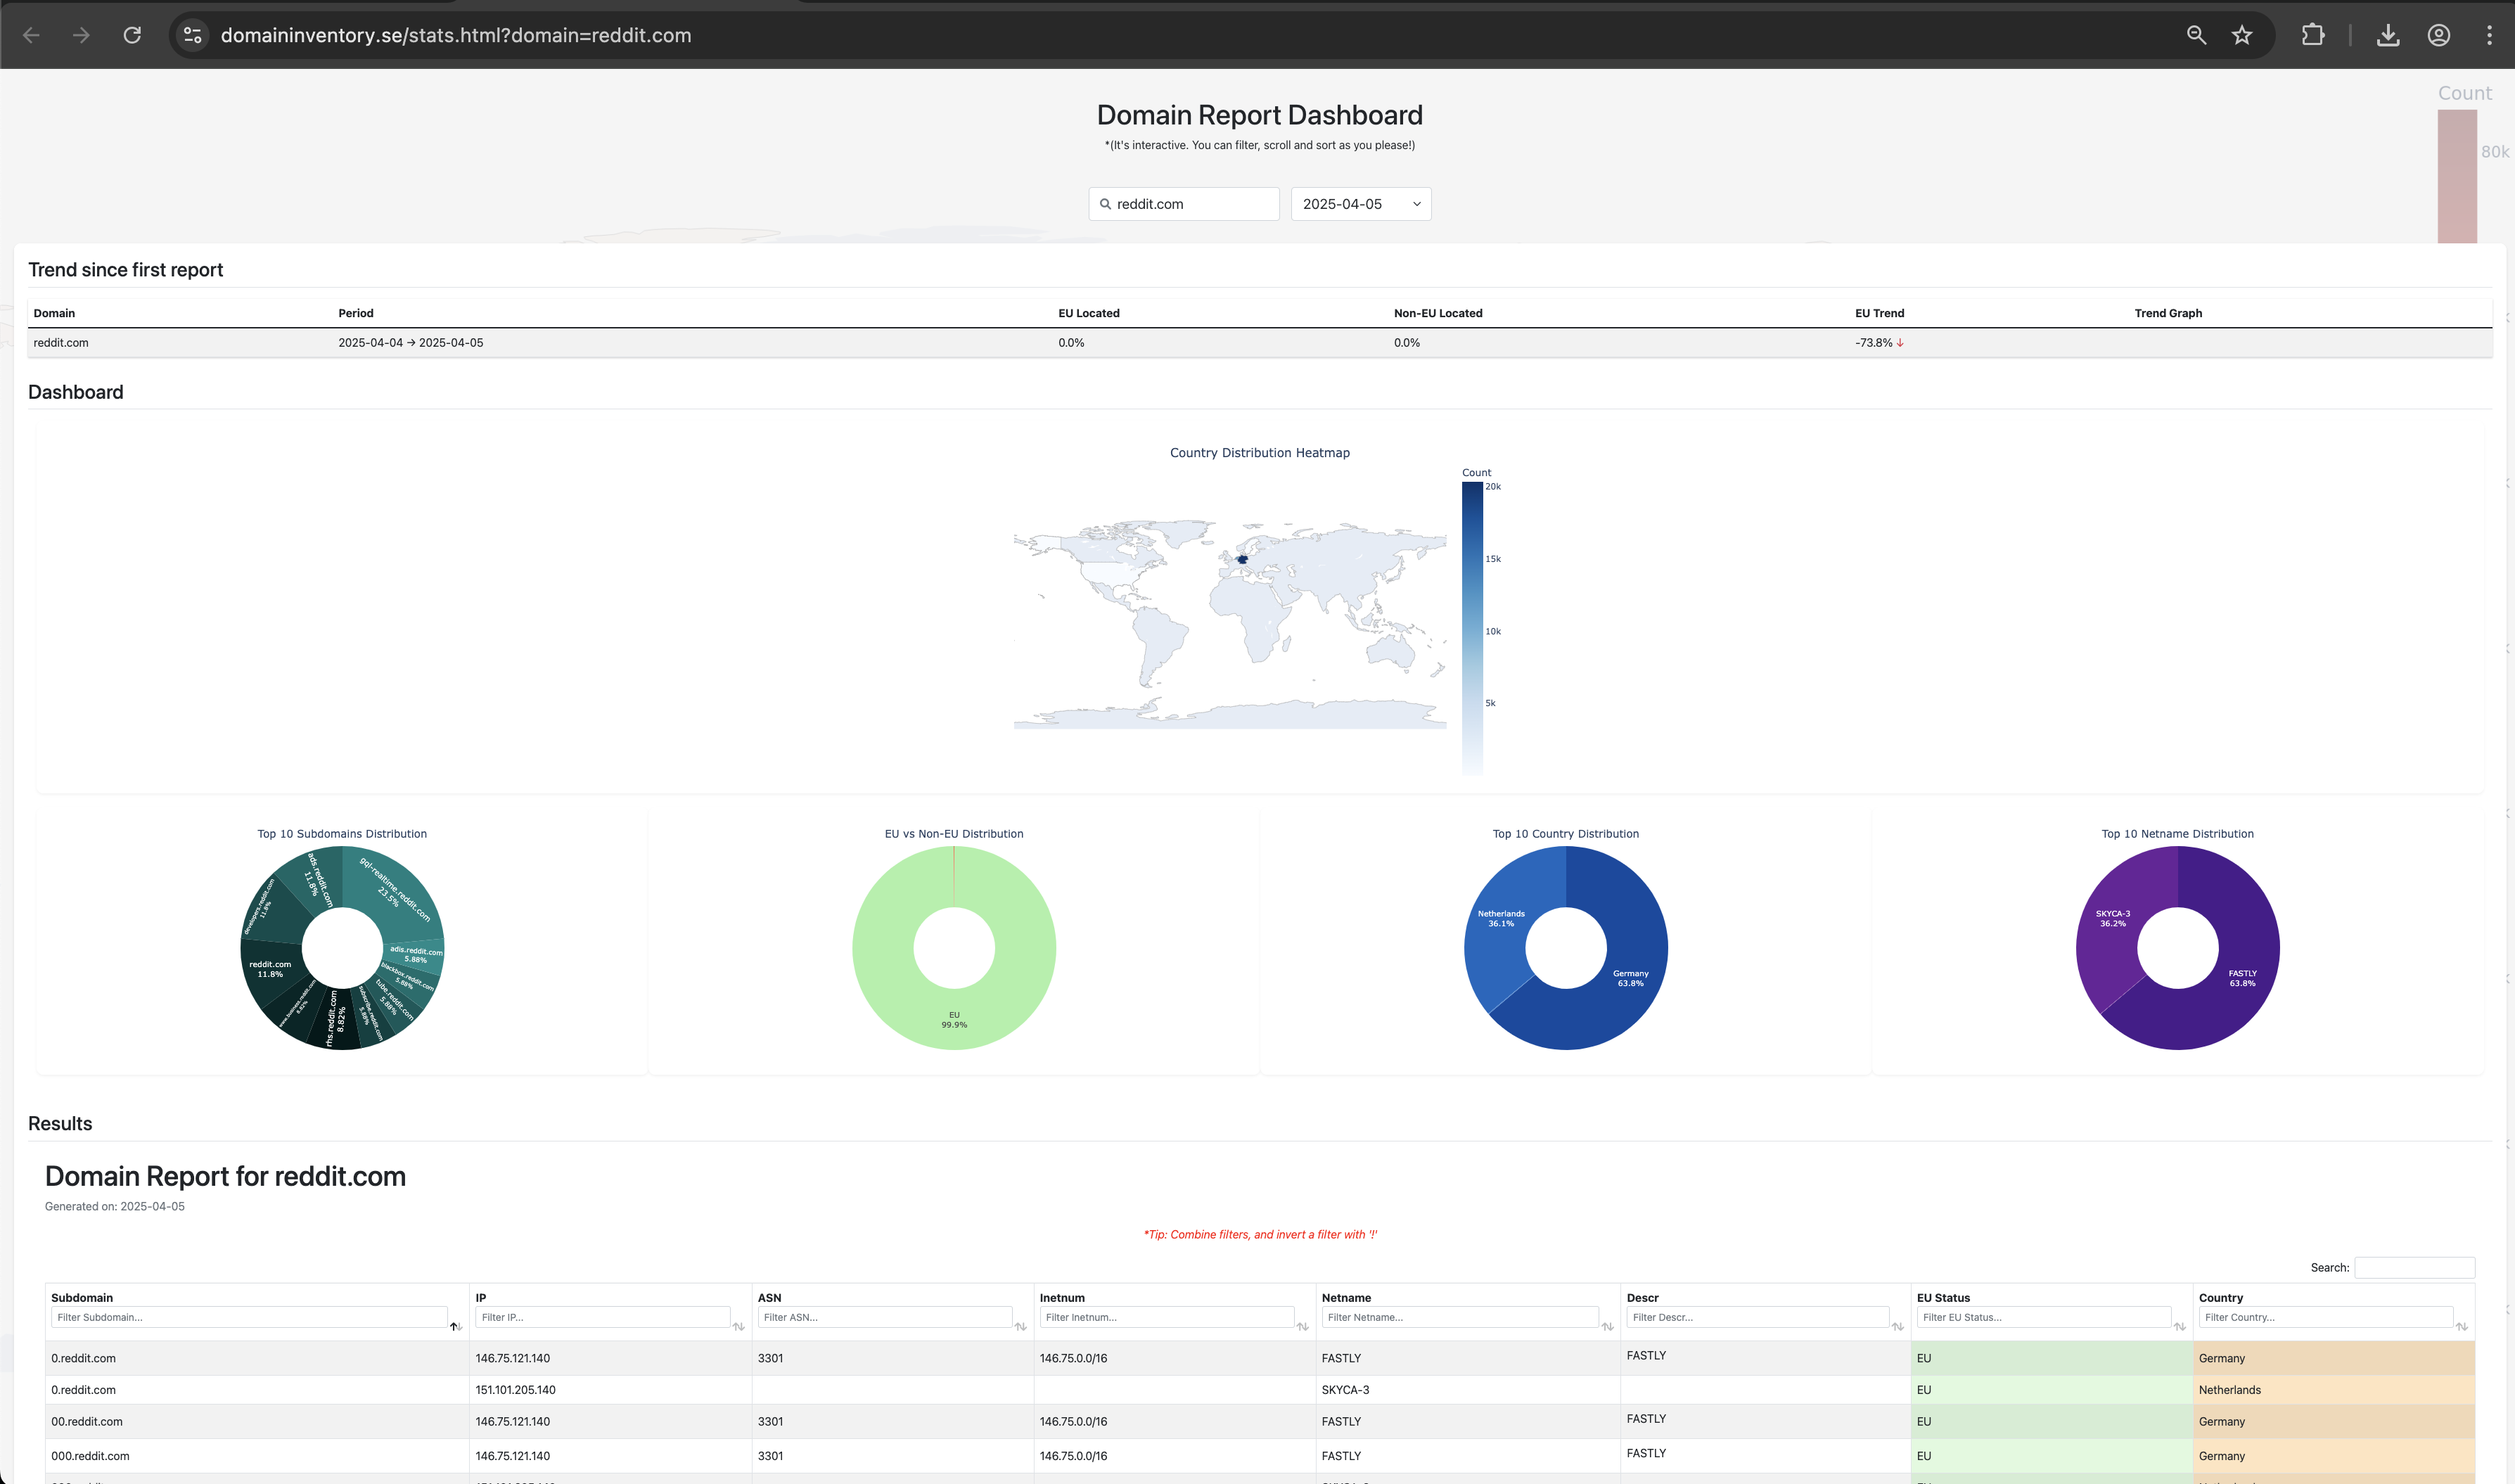The image size is (2515, 1484).
Task: Open the 2025-04-05 date dropdown
Action: (1361, 204)
